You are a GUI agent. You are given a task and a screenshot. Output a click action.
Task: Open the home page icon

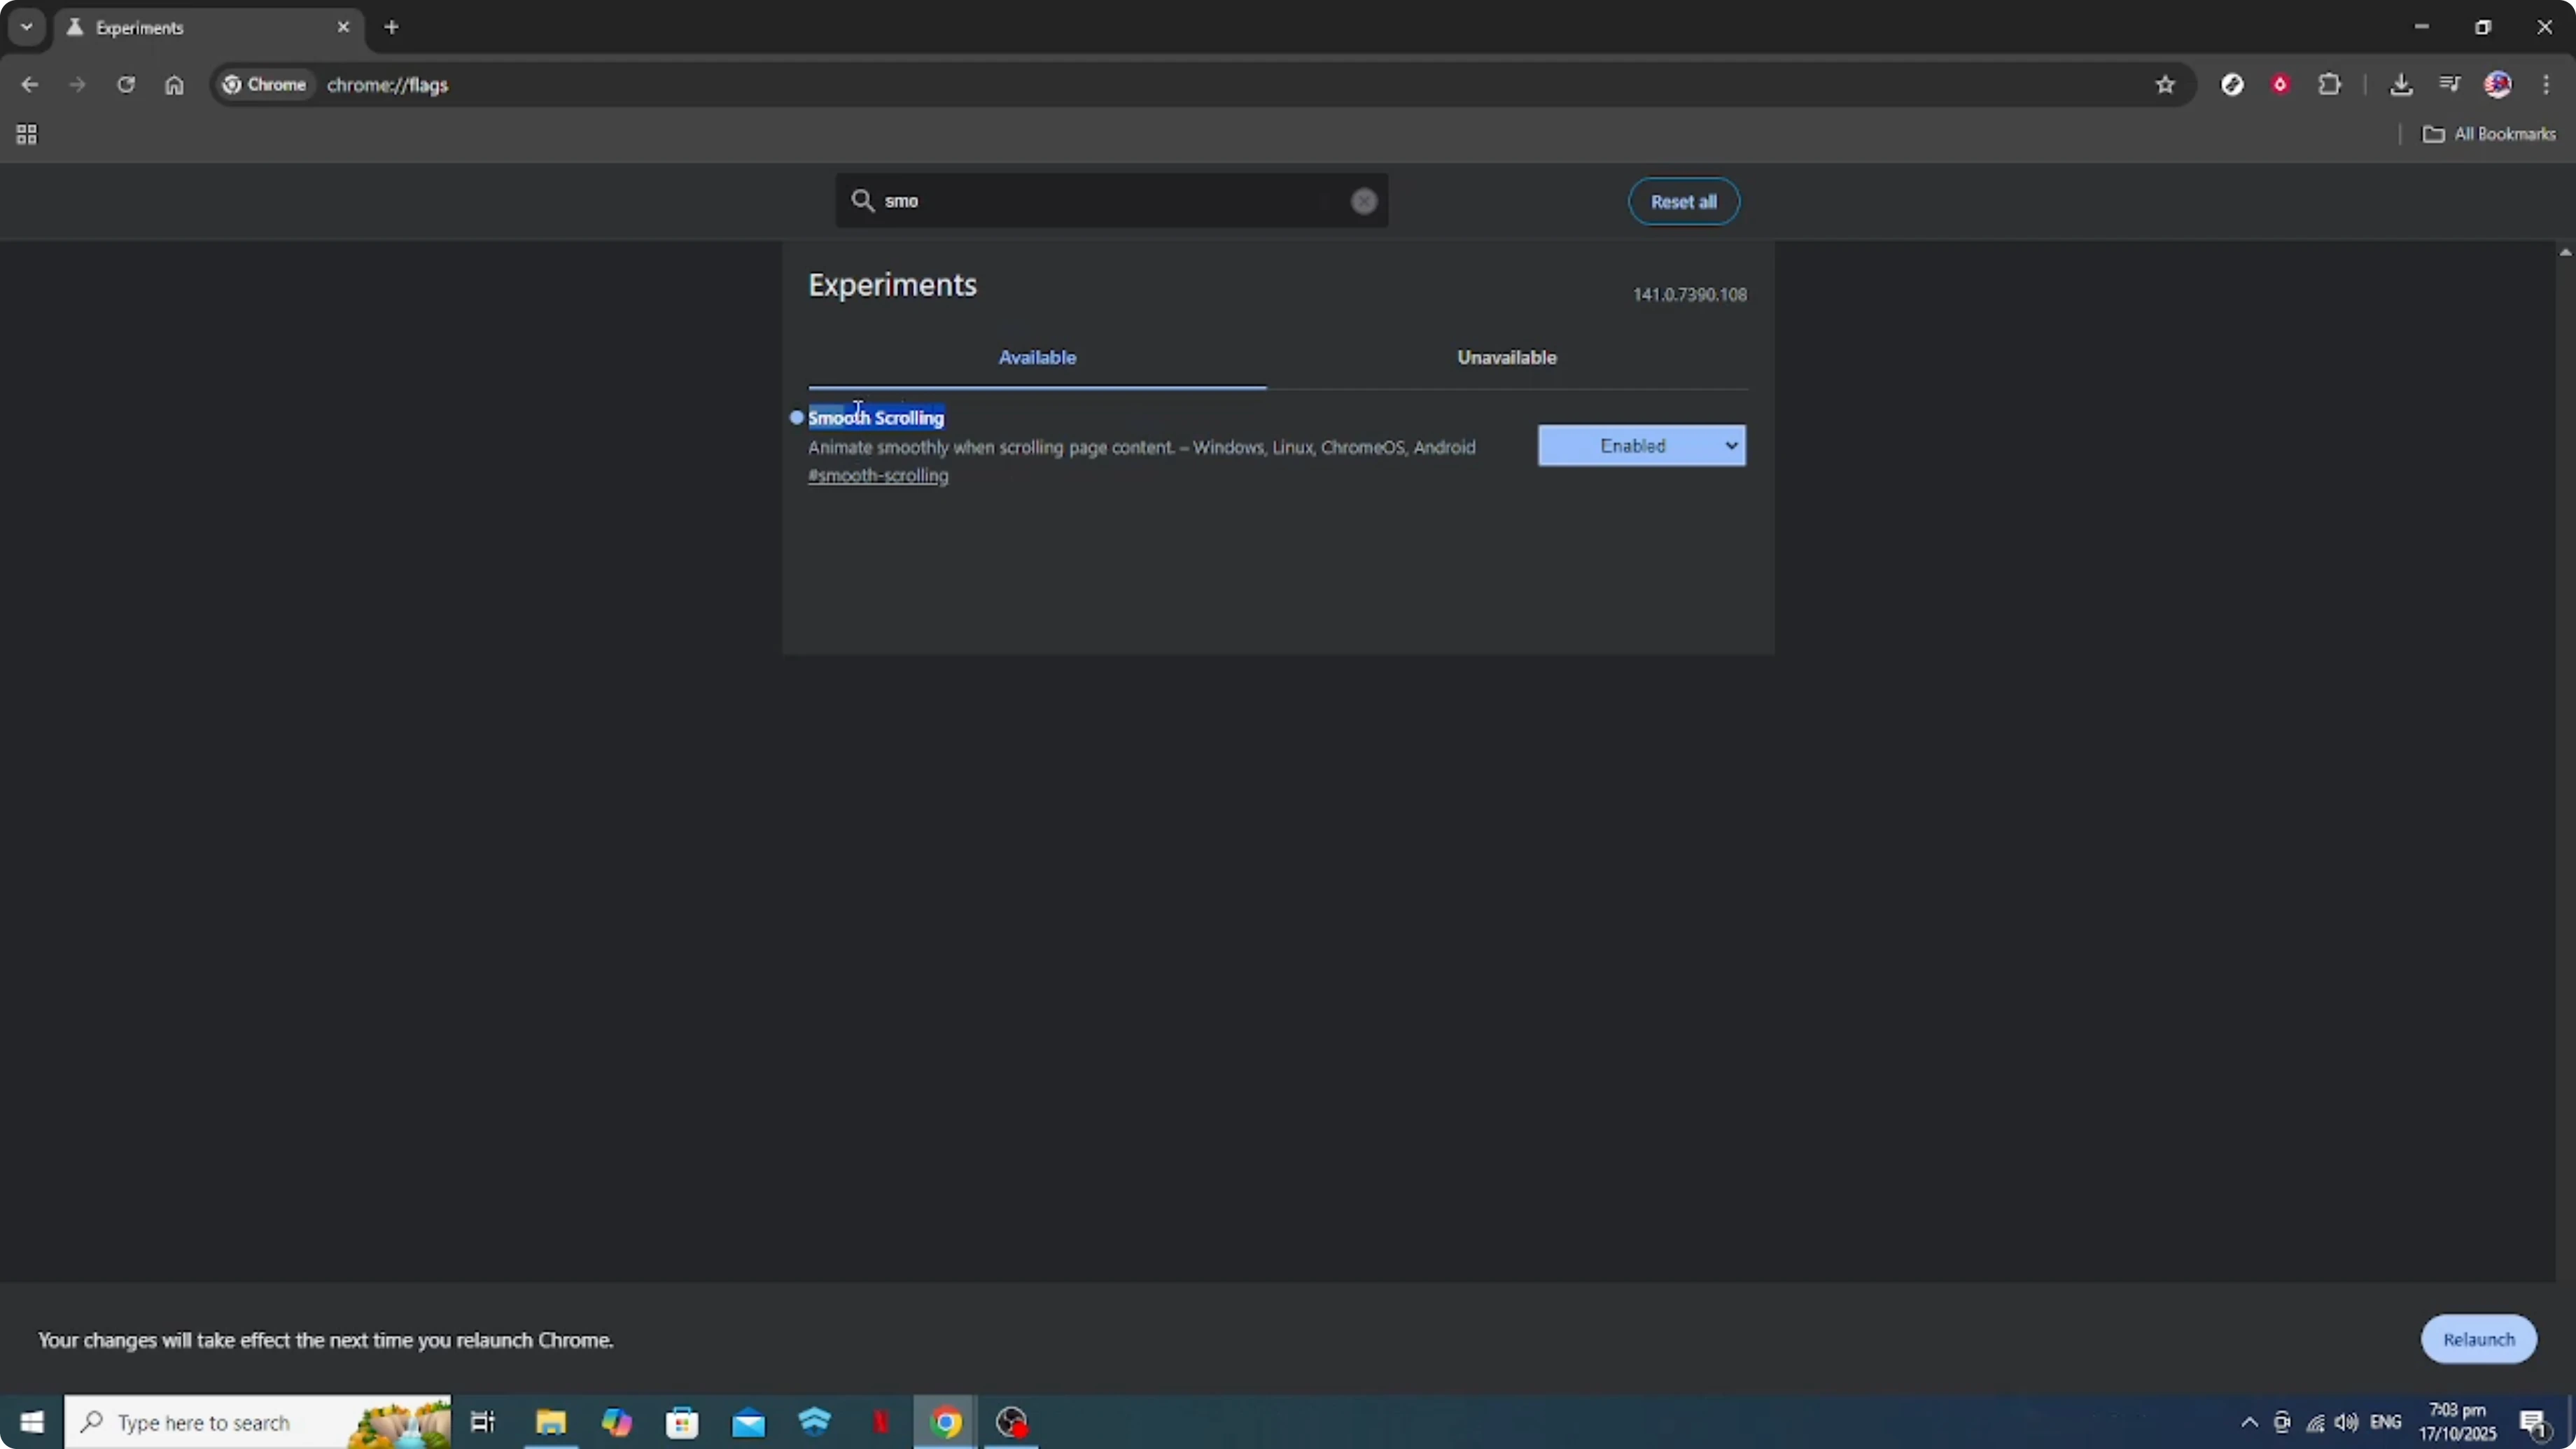point(175,85)
